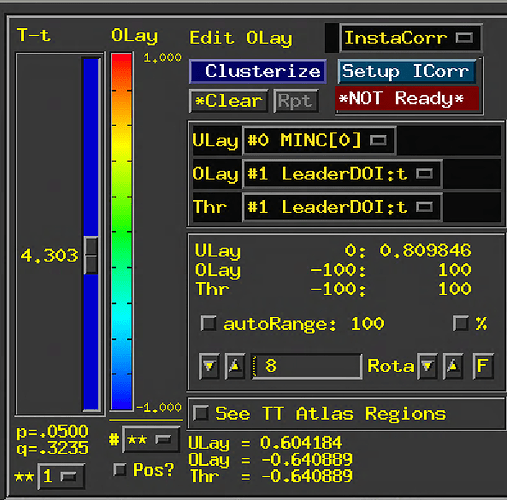Toggle the Pos? checkbox
The height and width of the screenshot is (500, 507).
pyautogui.click(x=119, y=470)
